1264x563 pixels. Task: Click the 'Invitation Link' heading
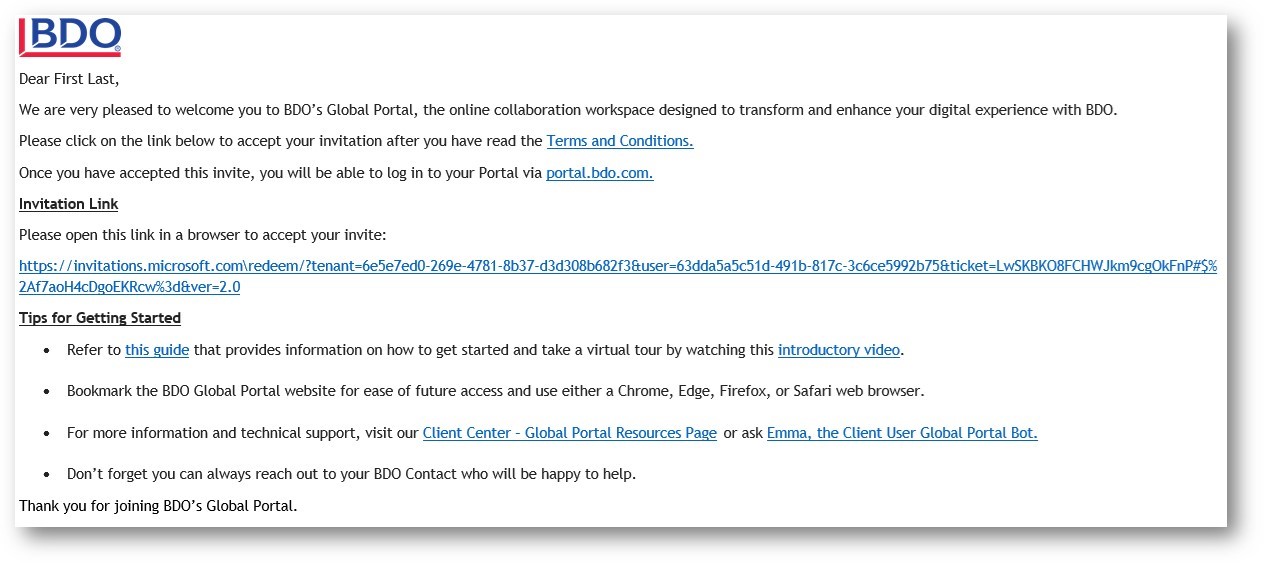click(x=69, y=204)
